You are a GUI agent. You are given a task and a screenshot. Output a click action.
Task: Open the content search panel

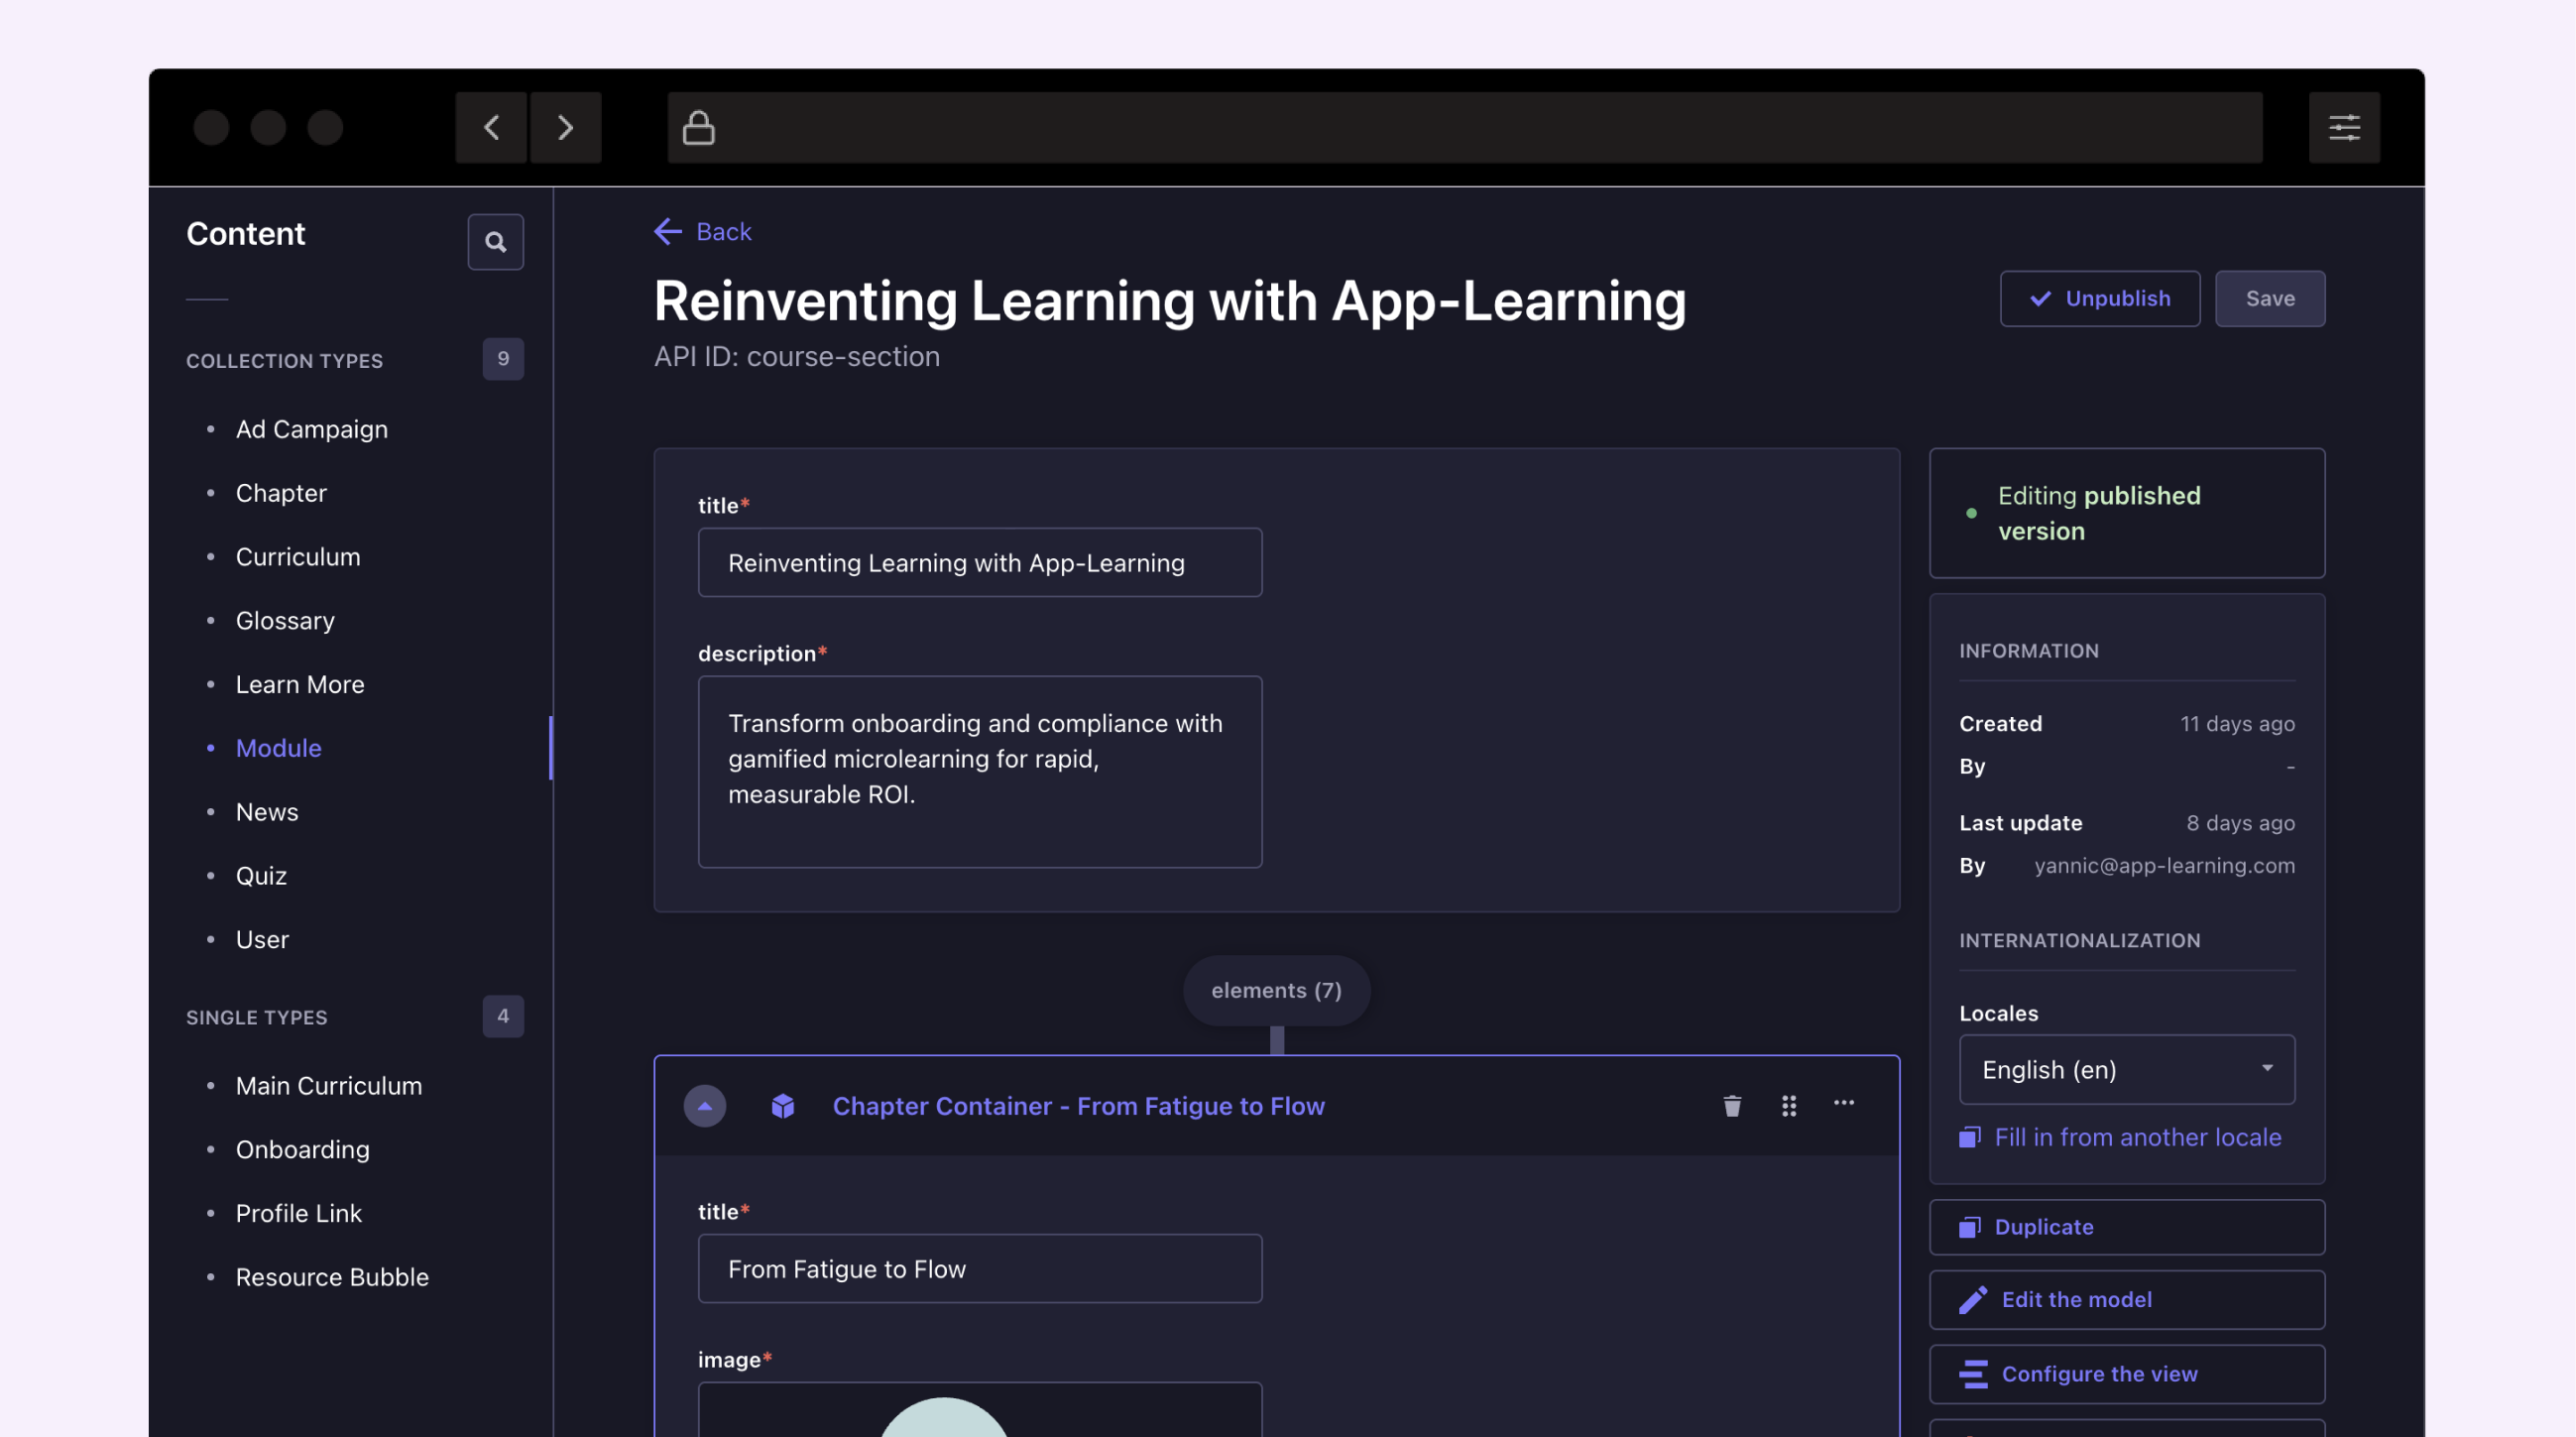tap(496, 241)
